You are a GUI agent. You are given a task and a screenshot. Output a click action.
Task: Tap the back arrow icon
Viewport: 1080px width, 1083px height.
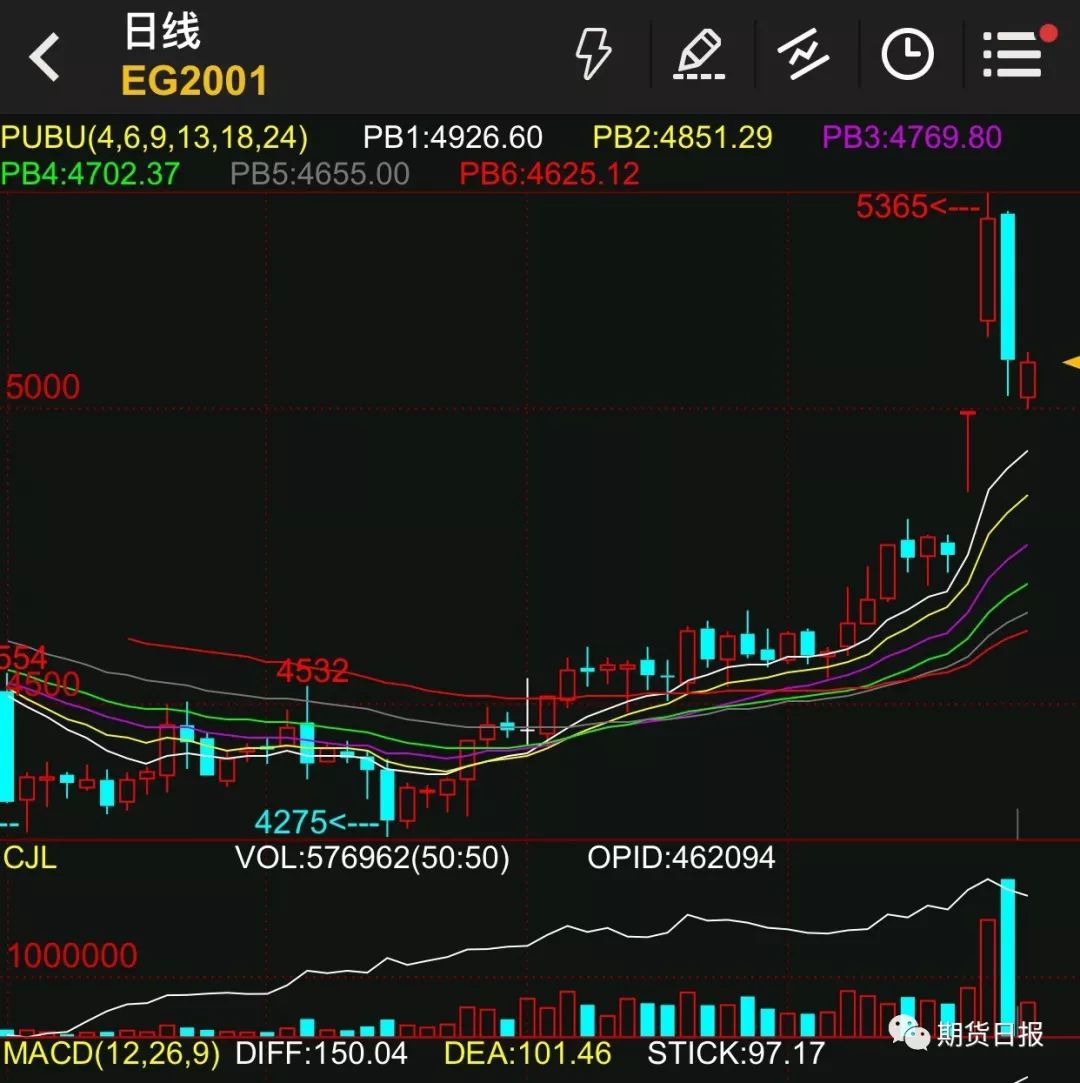pyautogui.click(x=45, y=57)
